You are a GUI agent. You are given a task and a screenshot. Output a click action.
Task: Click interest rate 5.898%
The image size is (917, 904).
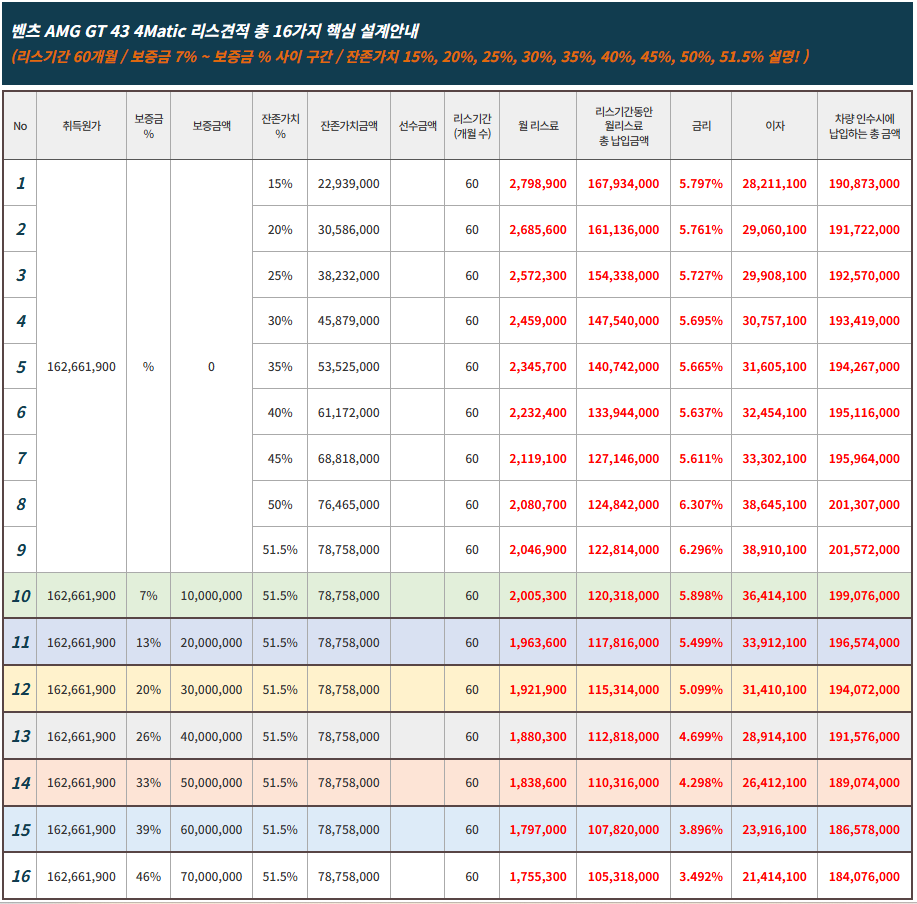(701, 596)
